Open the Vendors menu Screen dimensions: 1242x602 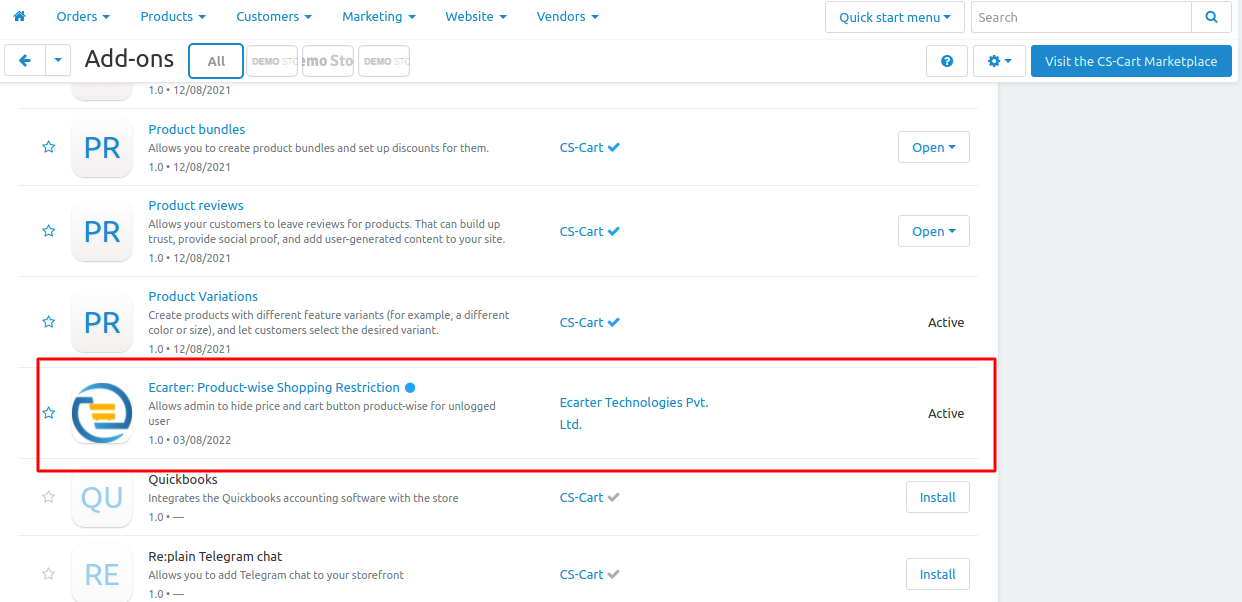click(x=568, y=17)
